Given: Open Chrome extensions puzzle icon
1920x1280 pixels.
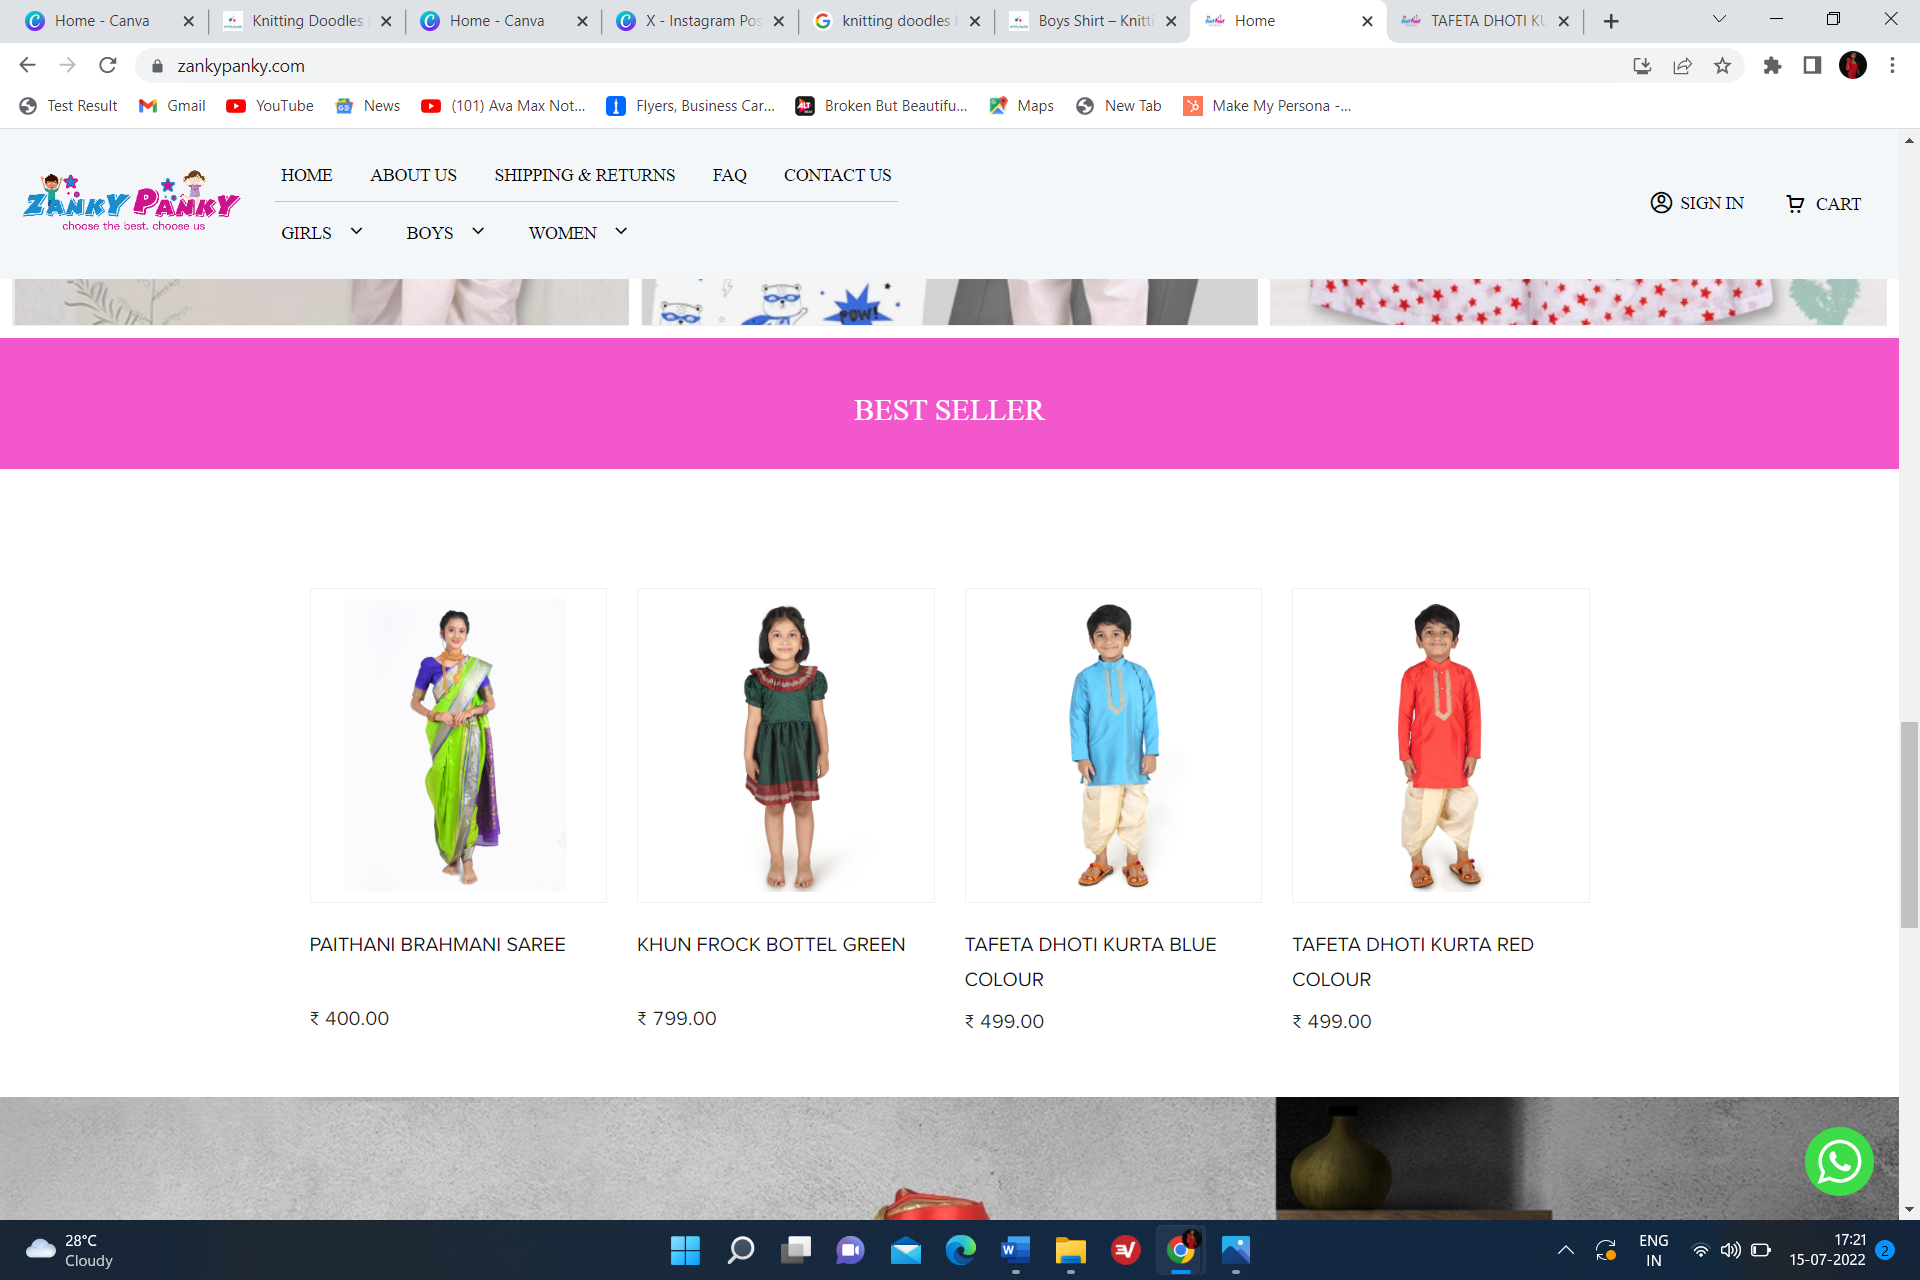Looking at the screenshot, I should coord(1772,66).
